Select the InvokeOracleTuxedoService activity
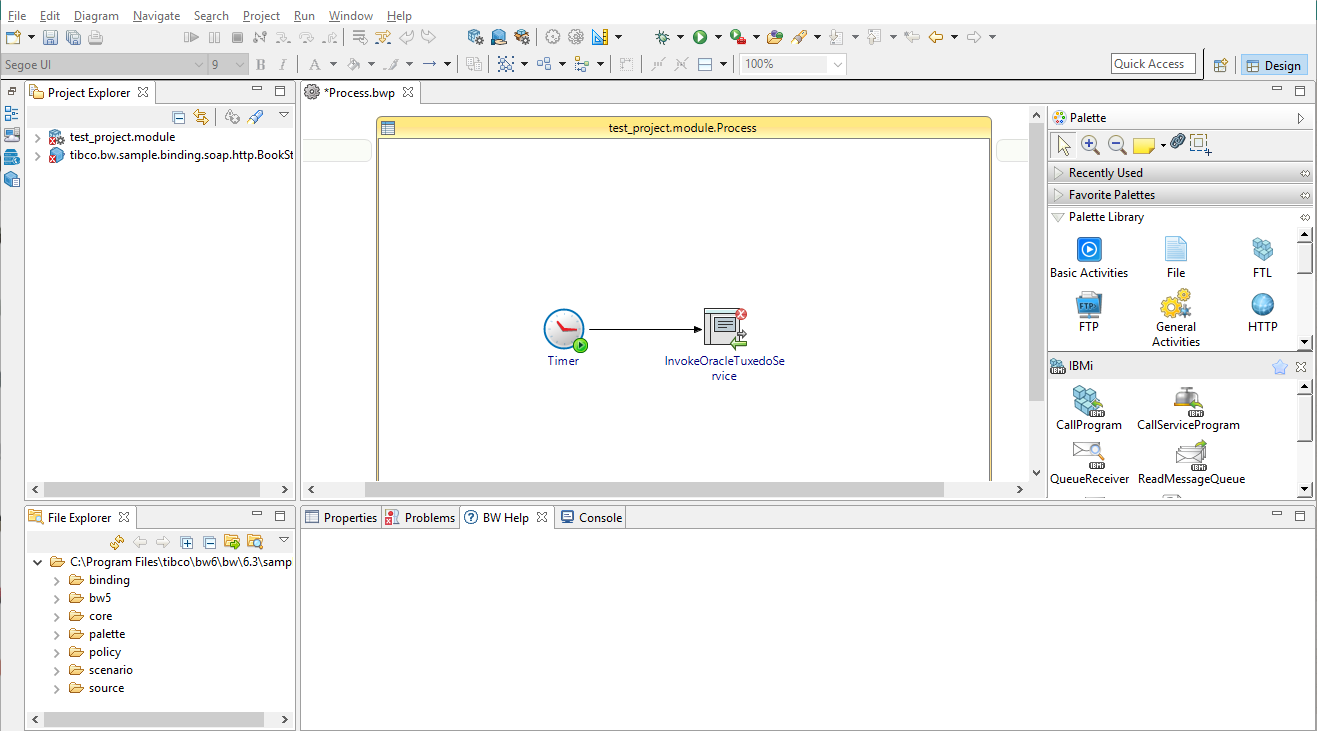The image size is (1317, 731). tap(725, 345)
